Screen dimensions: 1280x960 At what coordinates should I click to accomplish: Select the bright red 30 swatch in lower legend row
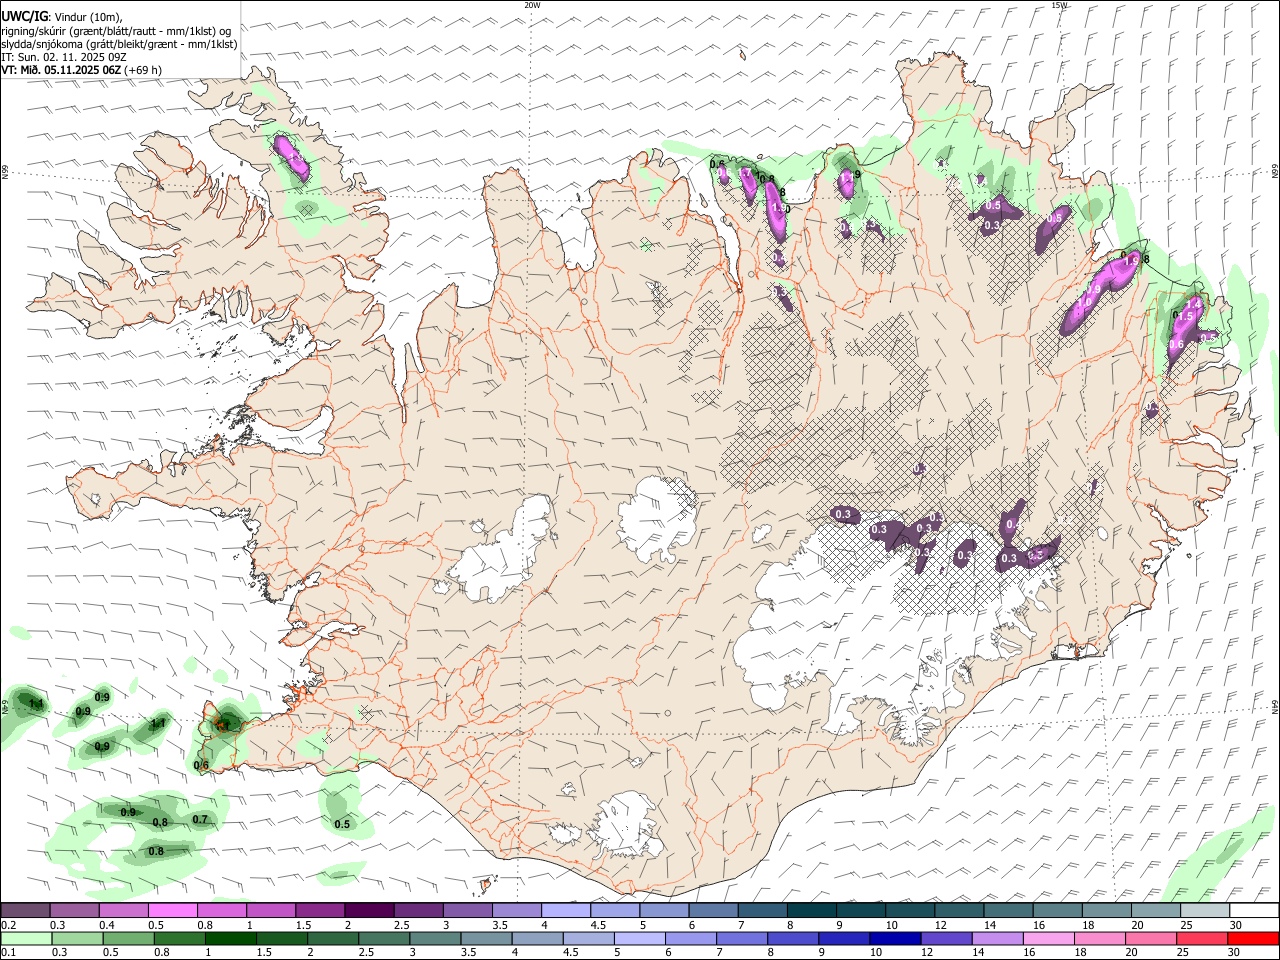click(1253, 939)
